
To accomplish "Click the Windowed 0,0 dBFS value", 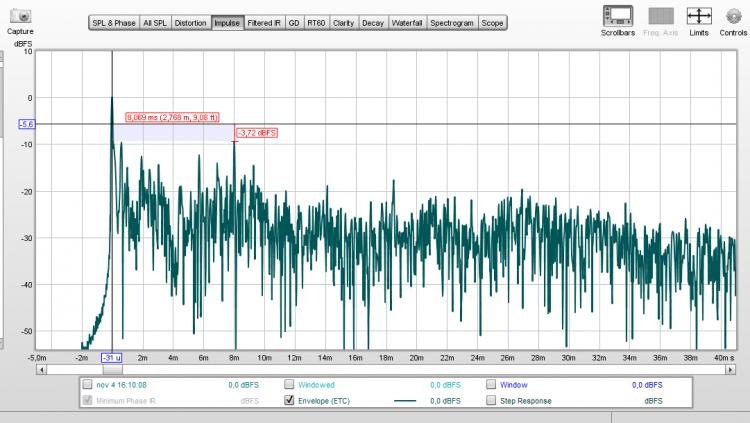I will tap(445, 385).
